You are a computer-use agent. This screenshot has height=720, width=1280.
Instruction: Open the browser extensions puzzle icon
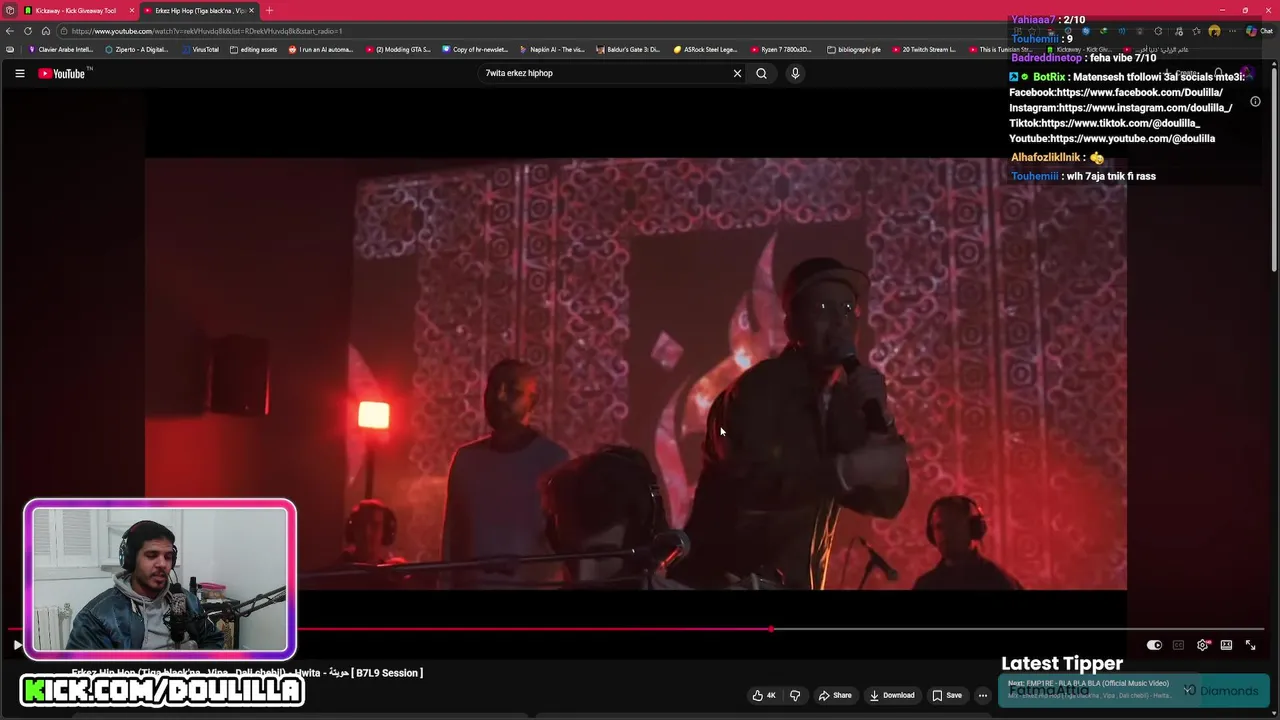tap(1159, 31)
